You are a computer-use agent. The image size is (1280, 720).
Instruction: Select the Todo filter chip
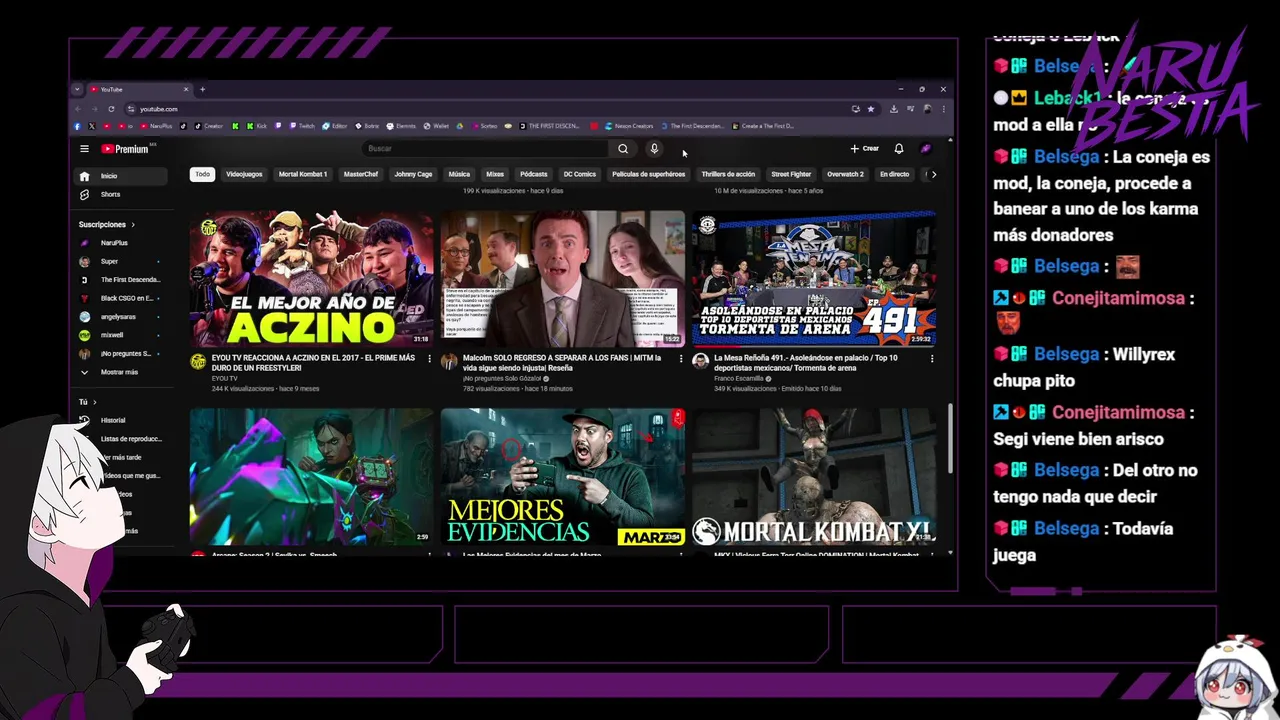point(202,174)
